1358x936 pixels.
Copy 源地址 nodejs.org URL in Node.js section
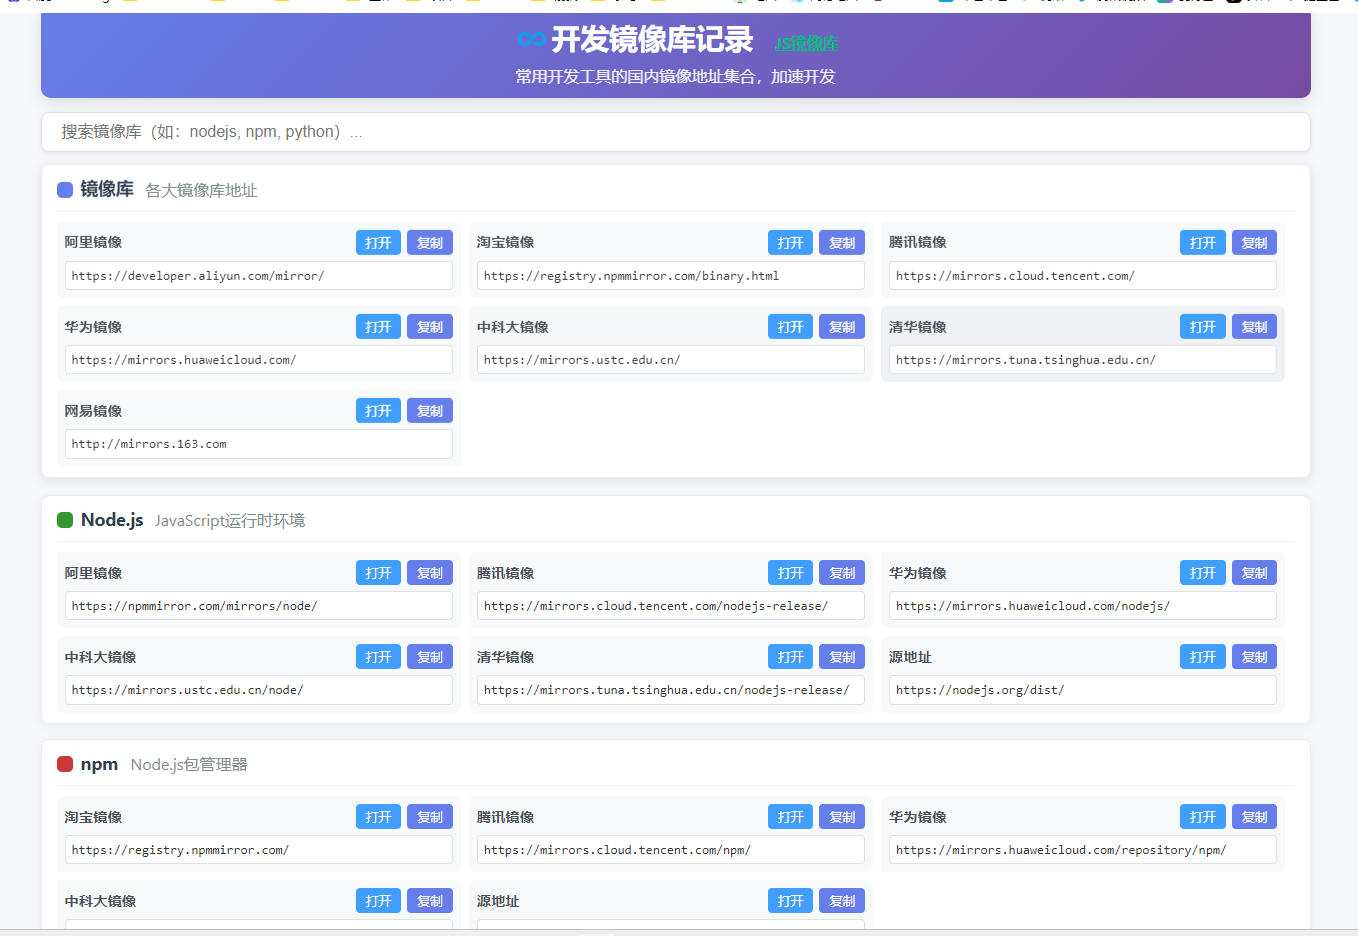pos(1254,657)
